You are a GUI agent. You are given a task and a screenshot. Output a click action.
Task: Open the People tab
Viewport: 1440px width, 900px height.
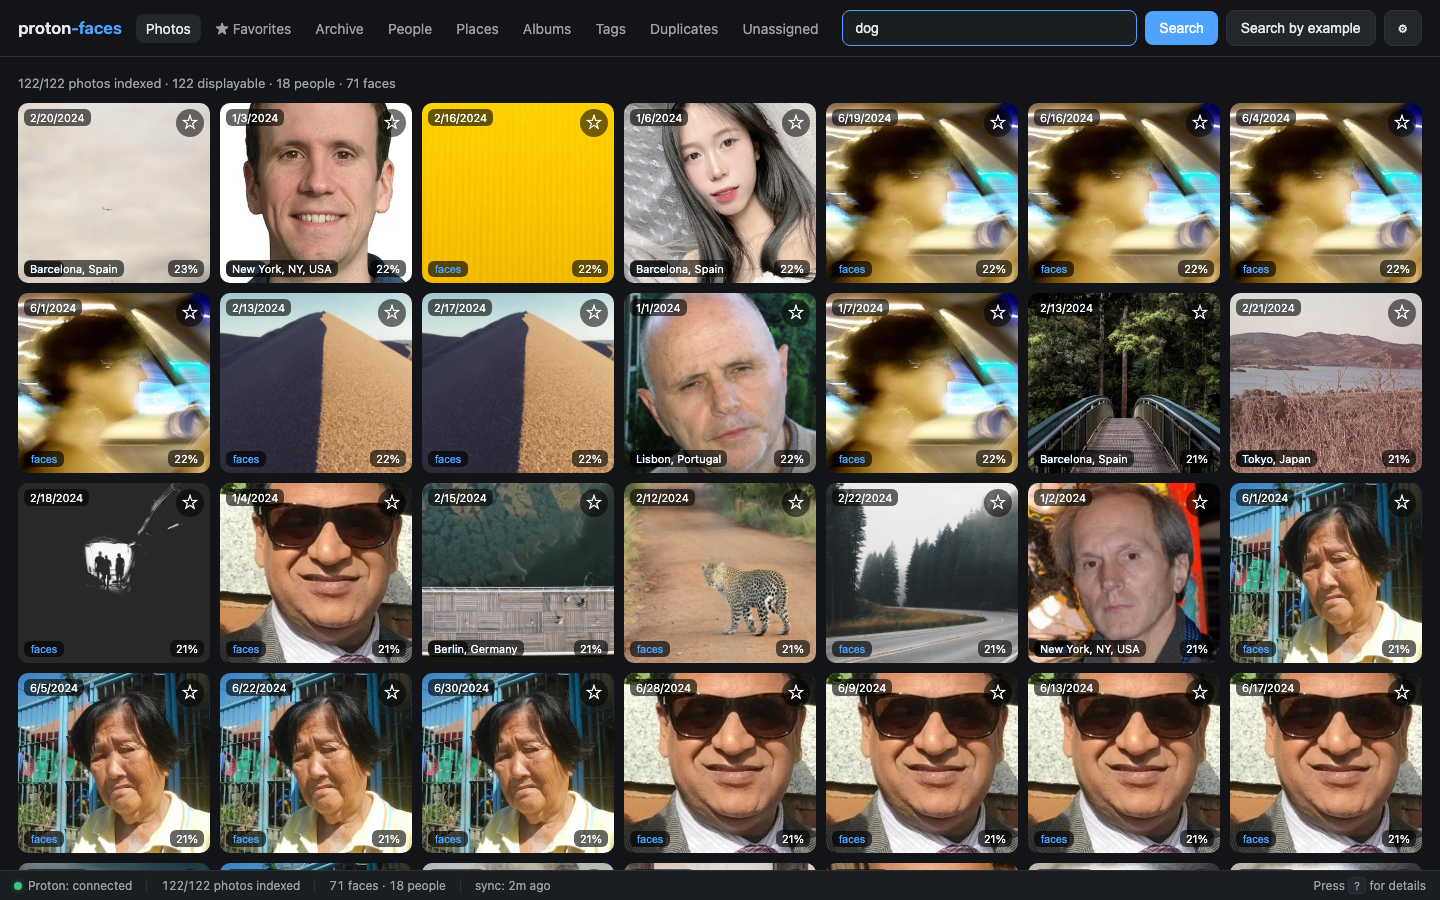point(410,29)
